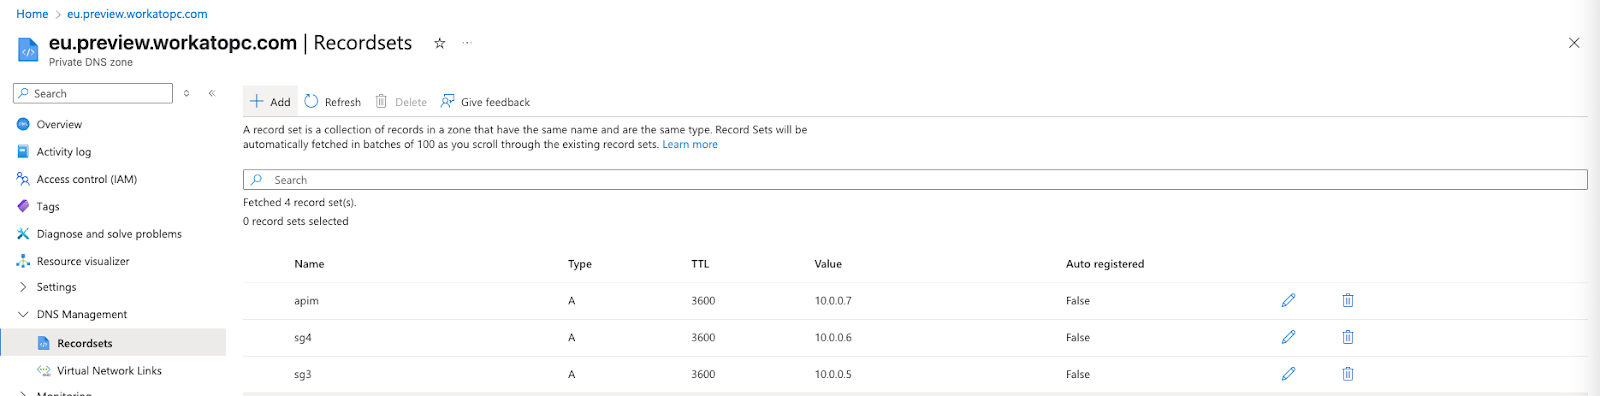The image size is (1600, 396).
Task: Click the value 10.0.0.7
Action: [833, 301]
